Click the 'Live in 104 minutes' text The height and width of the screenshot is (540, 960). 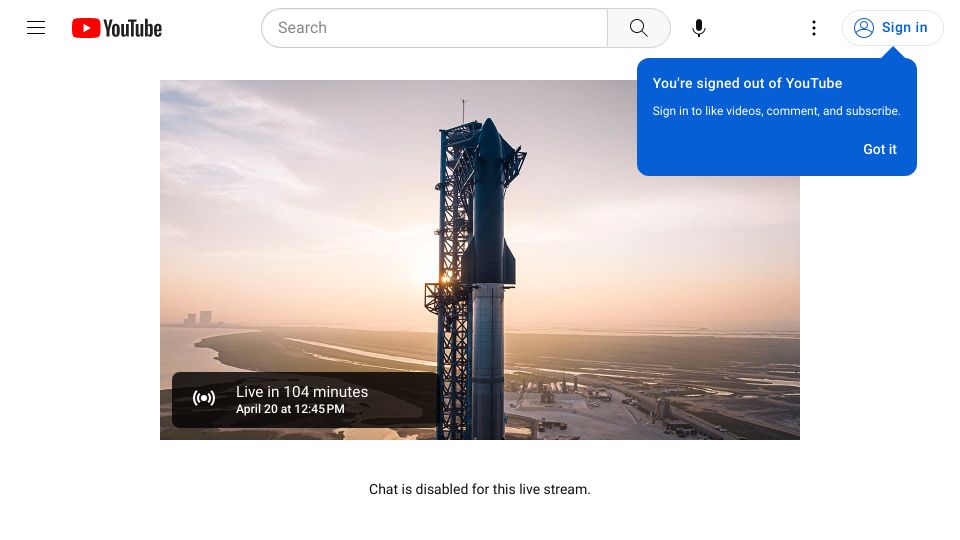[x=302, y=392]
